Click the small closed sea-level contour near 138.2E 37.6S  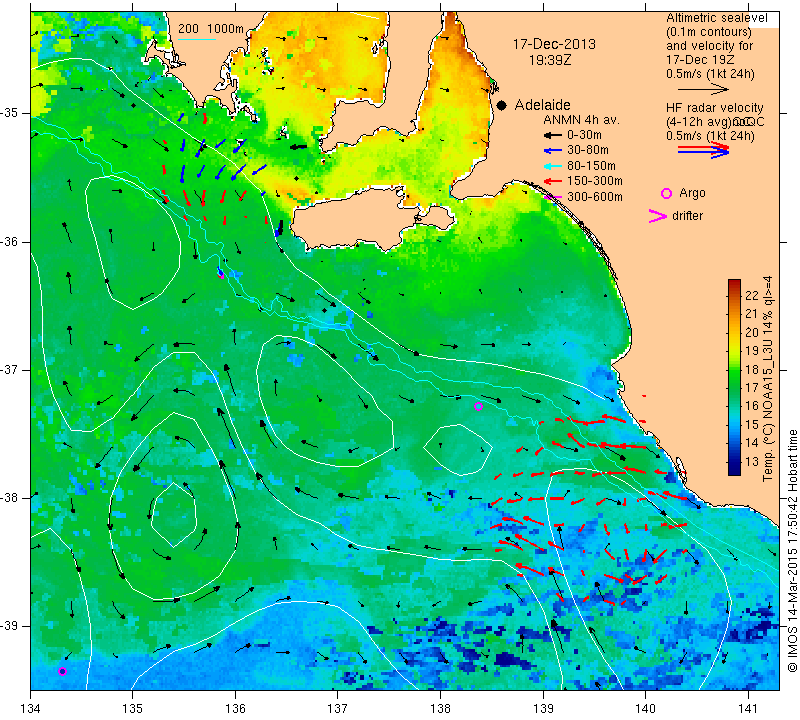coord(458,450)
